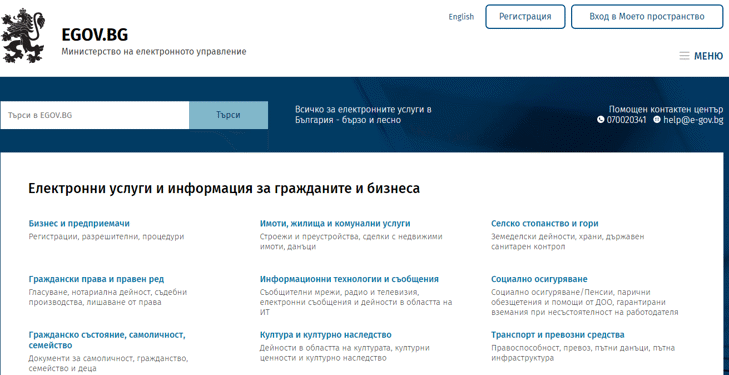Click the phone icon beside 070020341
729x375 pixels.
[x=601, y=120]
